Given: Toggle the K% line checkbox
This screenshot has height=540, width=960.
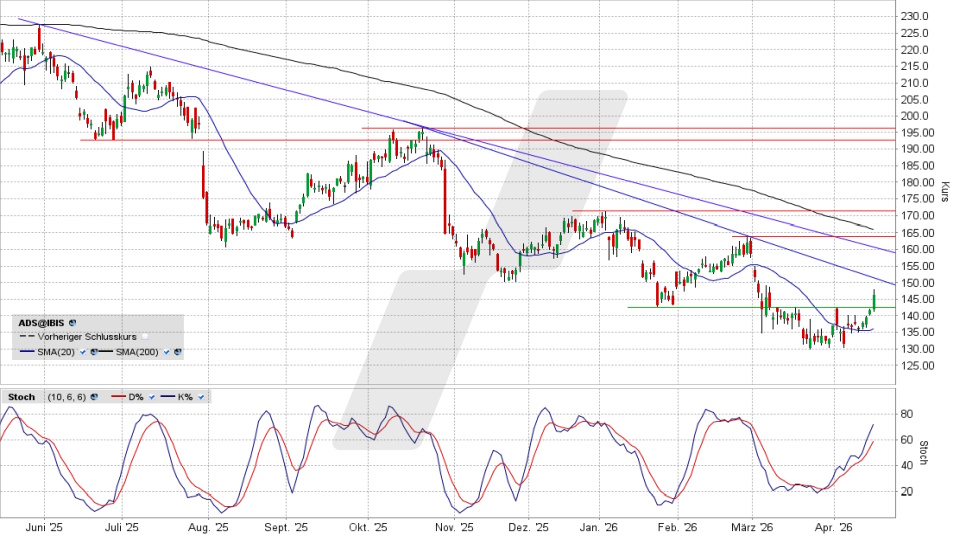Looking at the screenshot, I should point(201,397).
